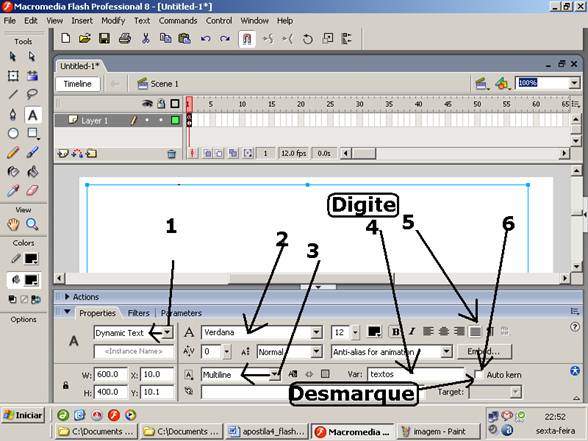The image size is (588, 441).
Task: Open the font size 12 dropdown
Action: 355,332
